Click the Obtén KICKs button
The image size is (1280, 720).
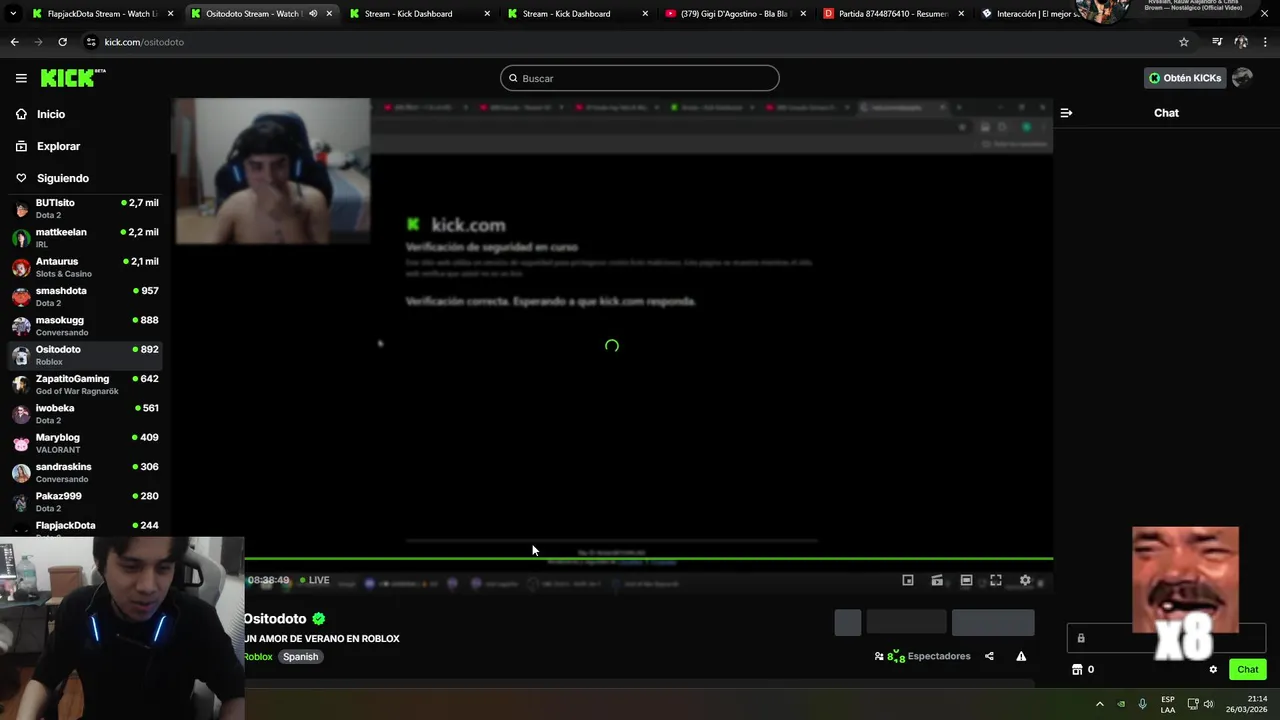point(1185,78)
